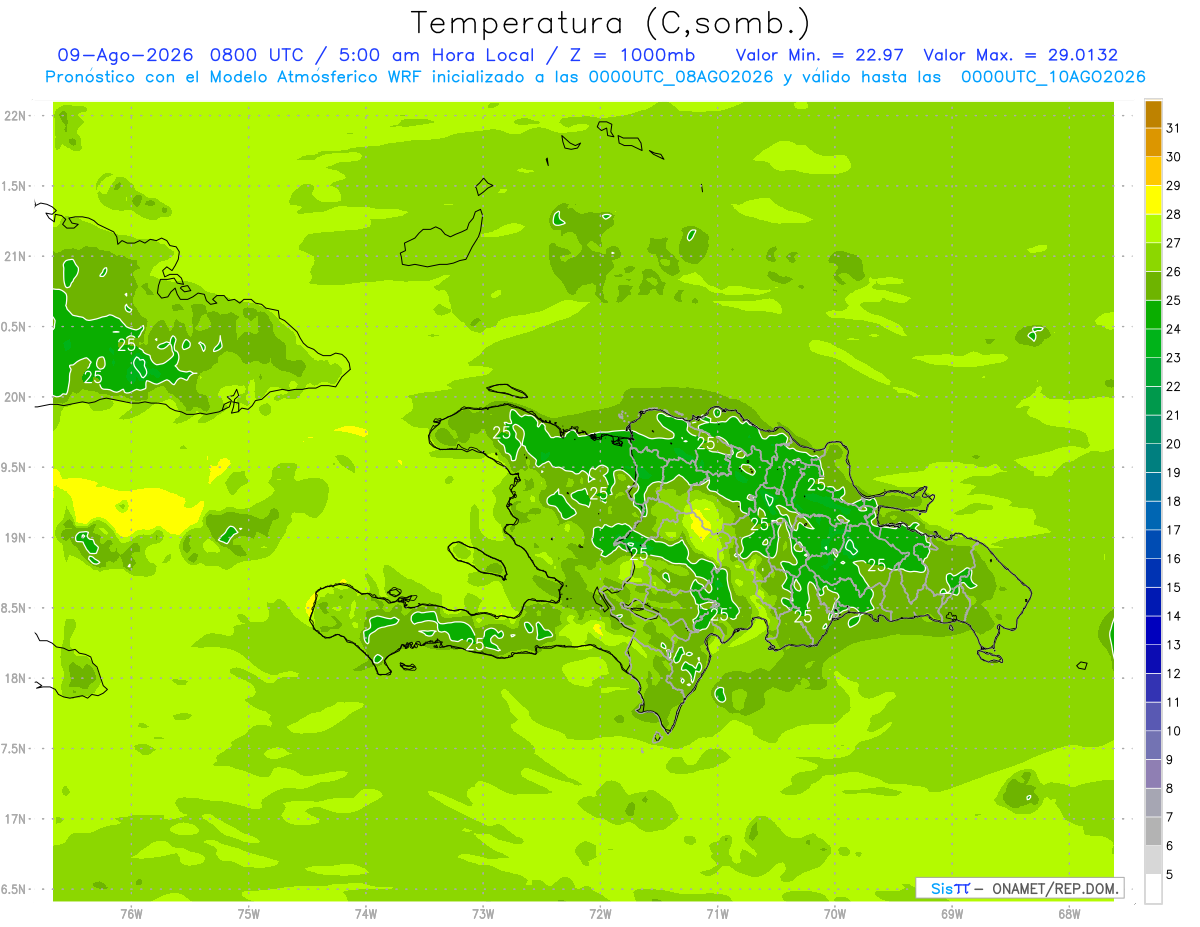This screenshot has width=1200, height=927.
Task: Click the "69W" longitude axis label
Action: point(952,913)
